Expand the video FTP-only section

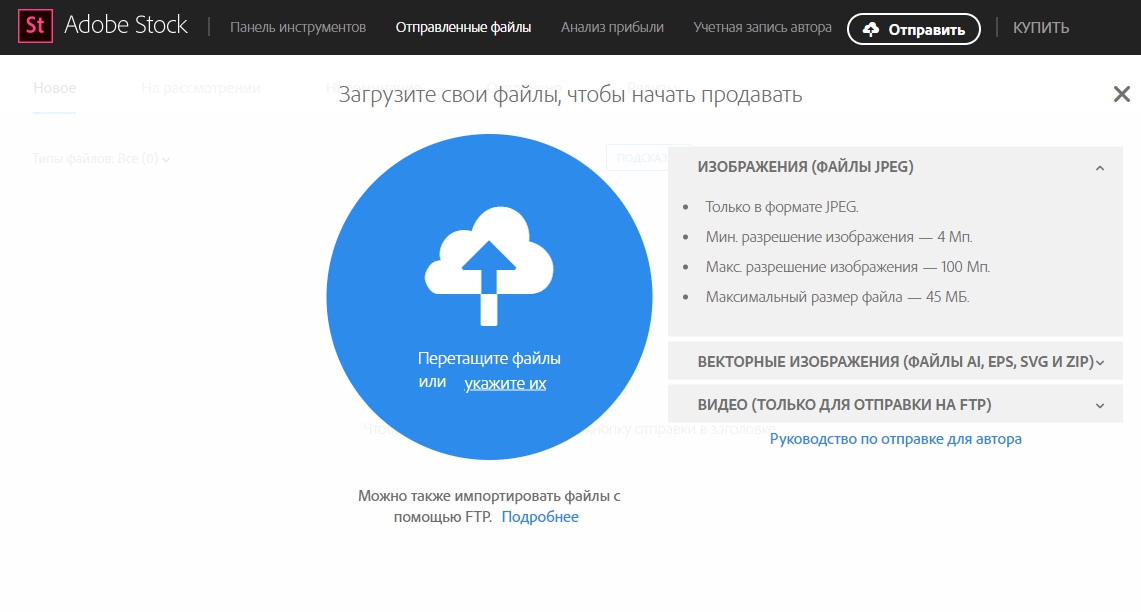[x=1100, y=405]
